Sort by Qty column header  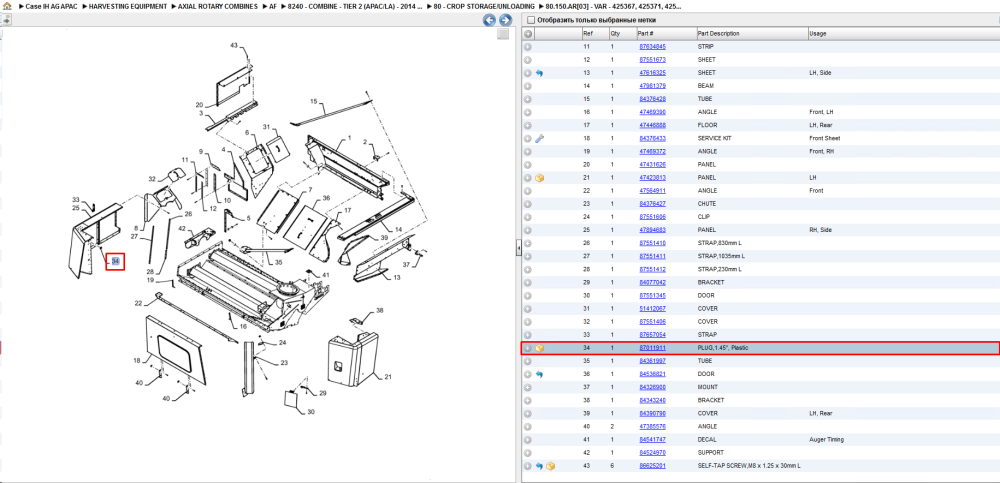[615, 33]
